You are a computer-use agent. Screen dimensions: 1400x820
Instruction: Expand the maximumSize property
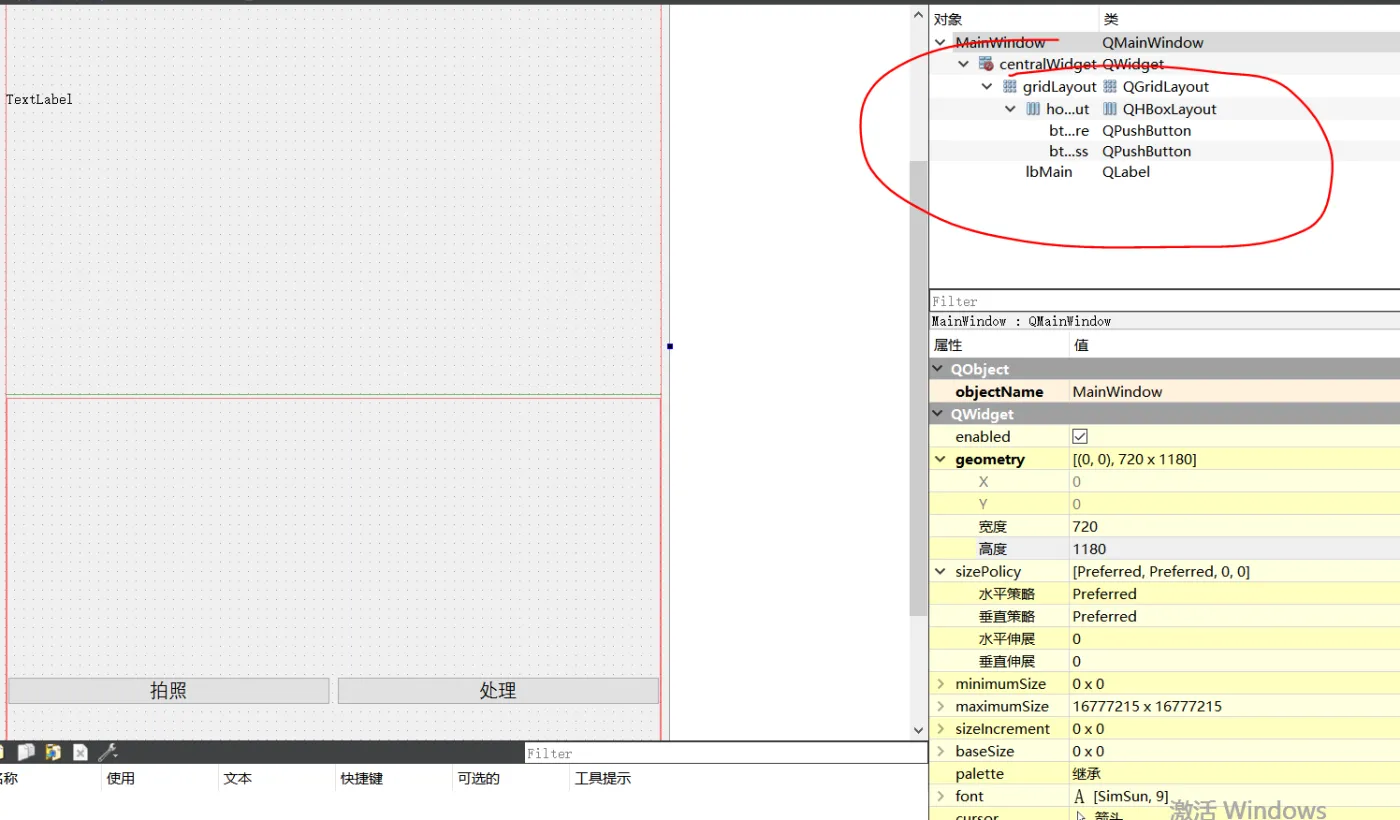940,706
